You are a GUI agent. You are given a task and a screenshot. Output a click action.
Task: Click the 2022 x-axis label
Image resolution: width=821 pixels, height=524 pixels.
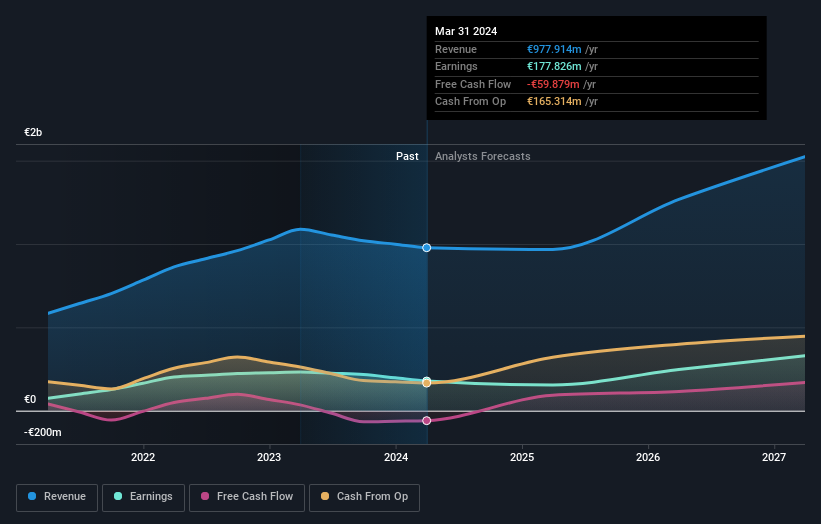click(143, 457)
